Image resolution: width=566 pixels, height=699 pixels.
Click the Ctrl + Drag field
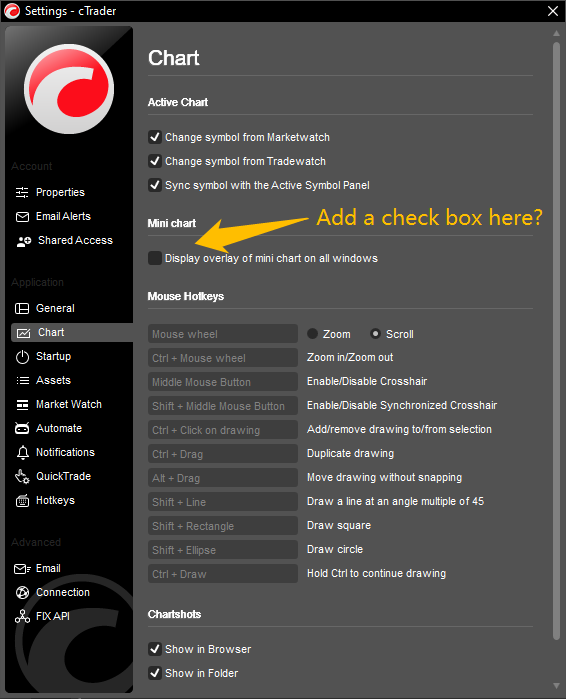coord(223,454)
